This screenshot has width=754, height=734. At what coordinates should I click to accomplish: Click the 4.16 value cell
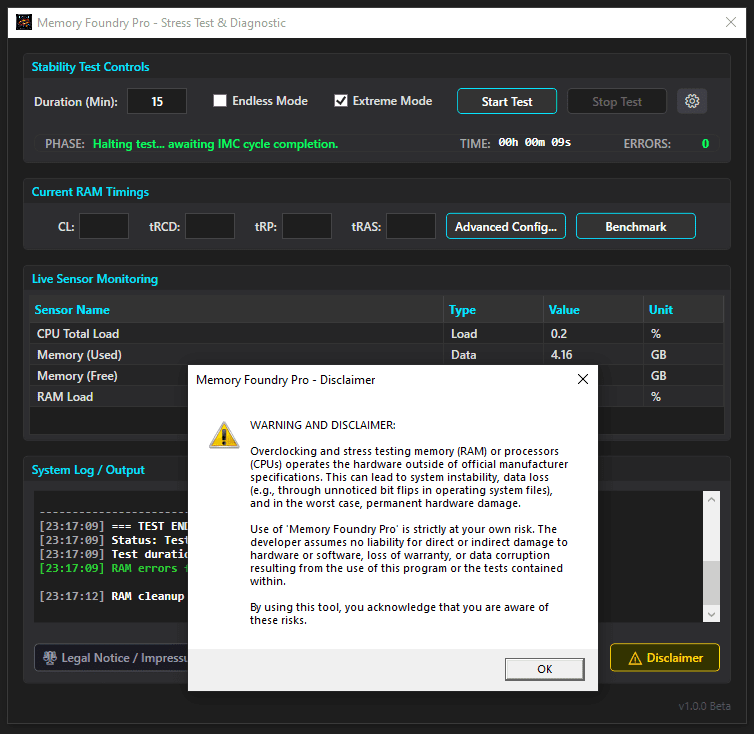coord(593,354)
